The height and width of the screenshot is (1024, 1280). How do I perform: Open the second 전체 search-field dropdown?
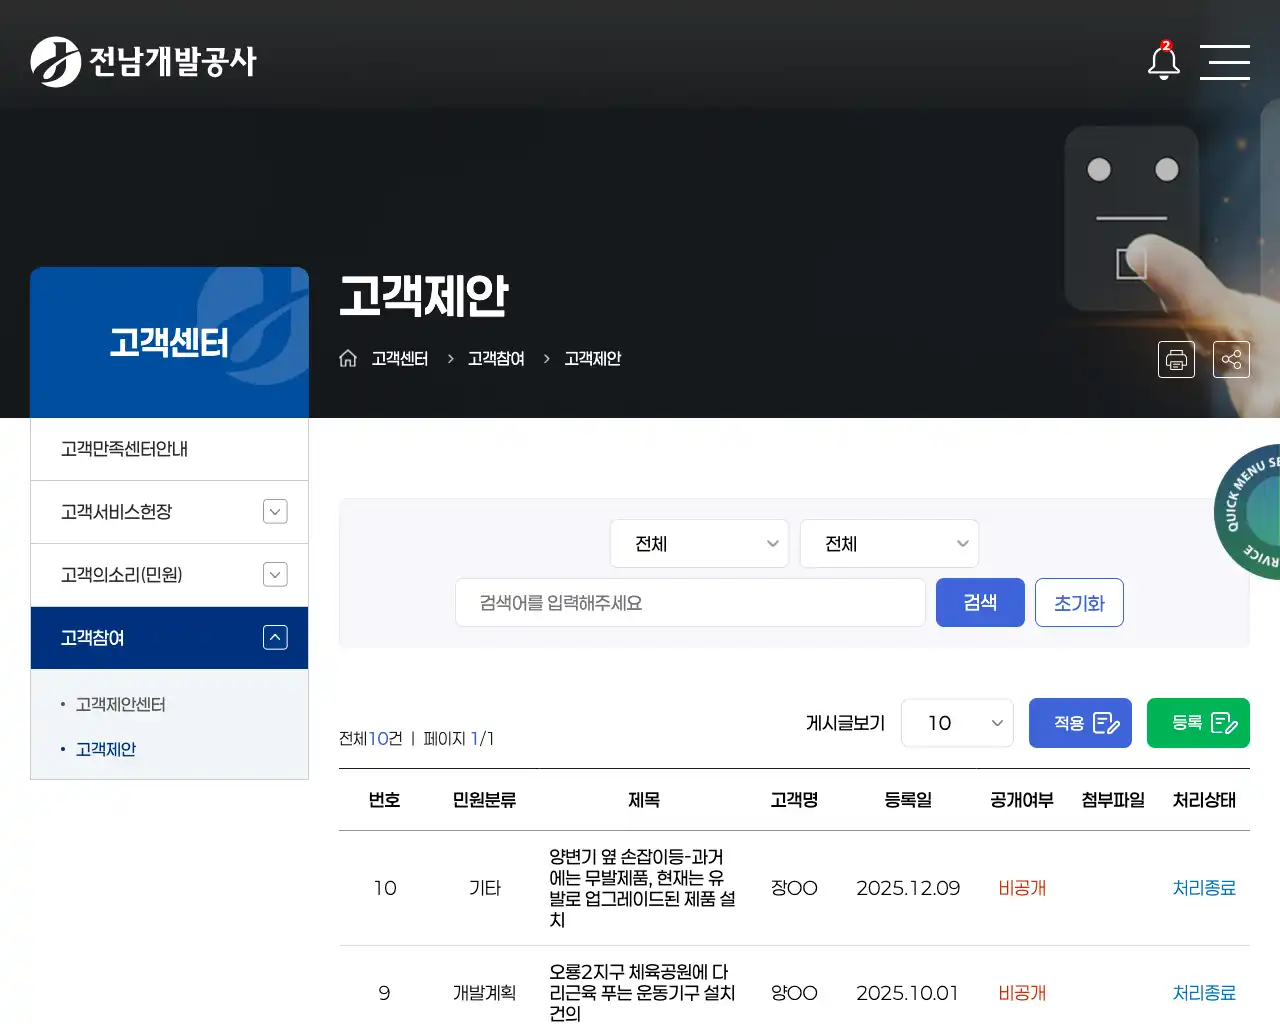[889, 543]
